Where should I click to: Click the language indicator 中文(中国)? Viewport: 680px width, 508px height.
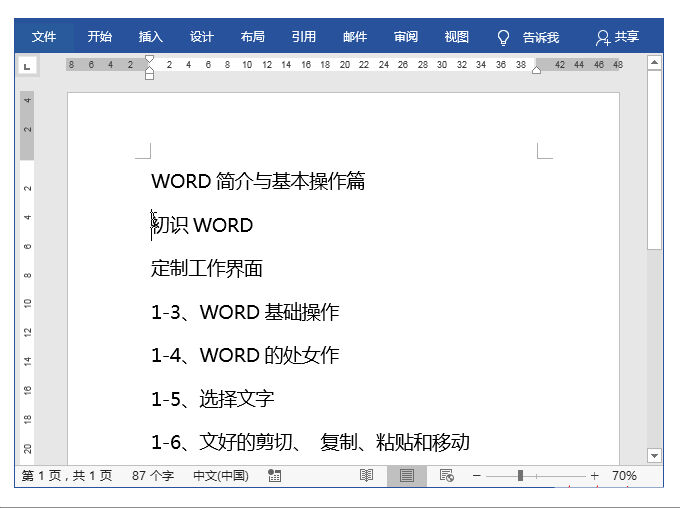[221, 476]
